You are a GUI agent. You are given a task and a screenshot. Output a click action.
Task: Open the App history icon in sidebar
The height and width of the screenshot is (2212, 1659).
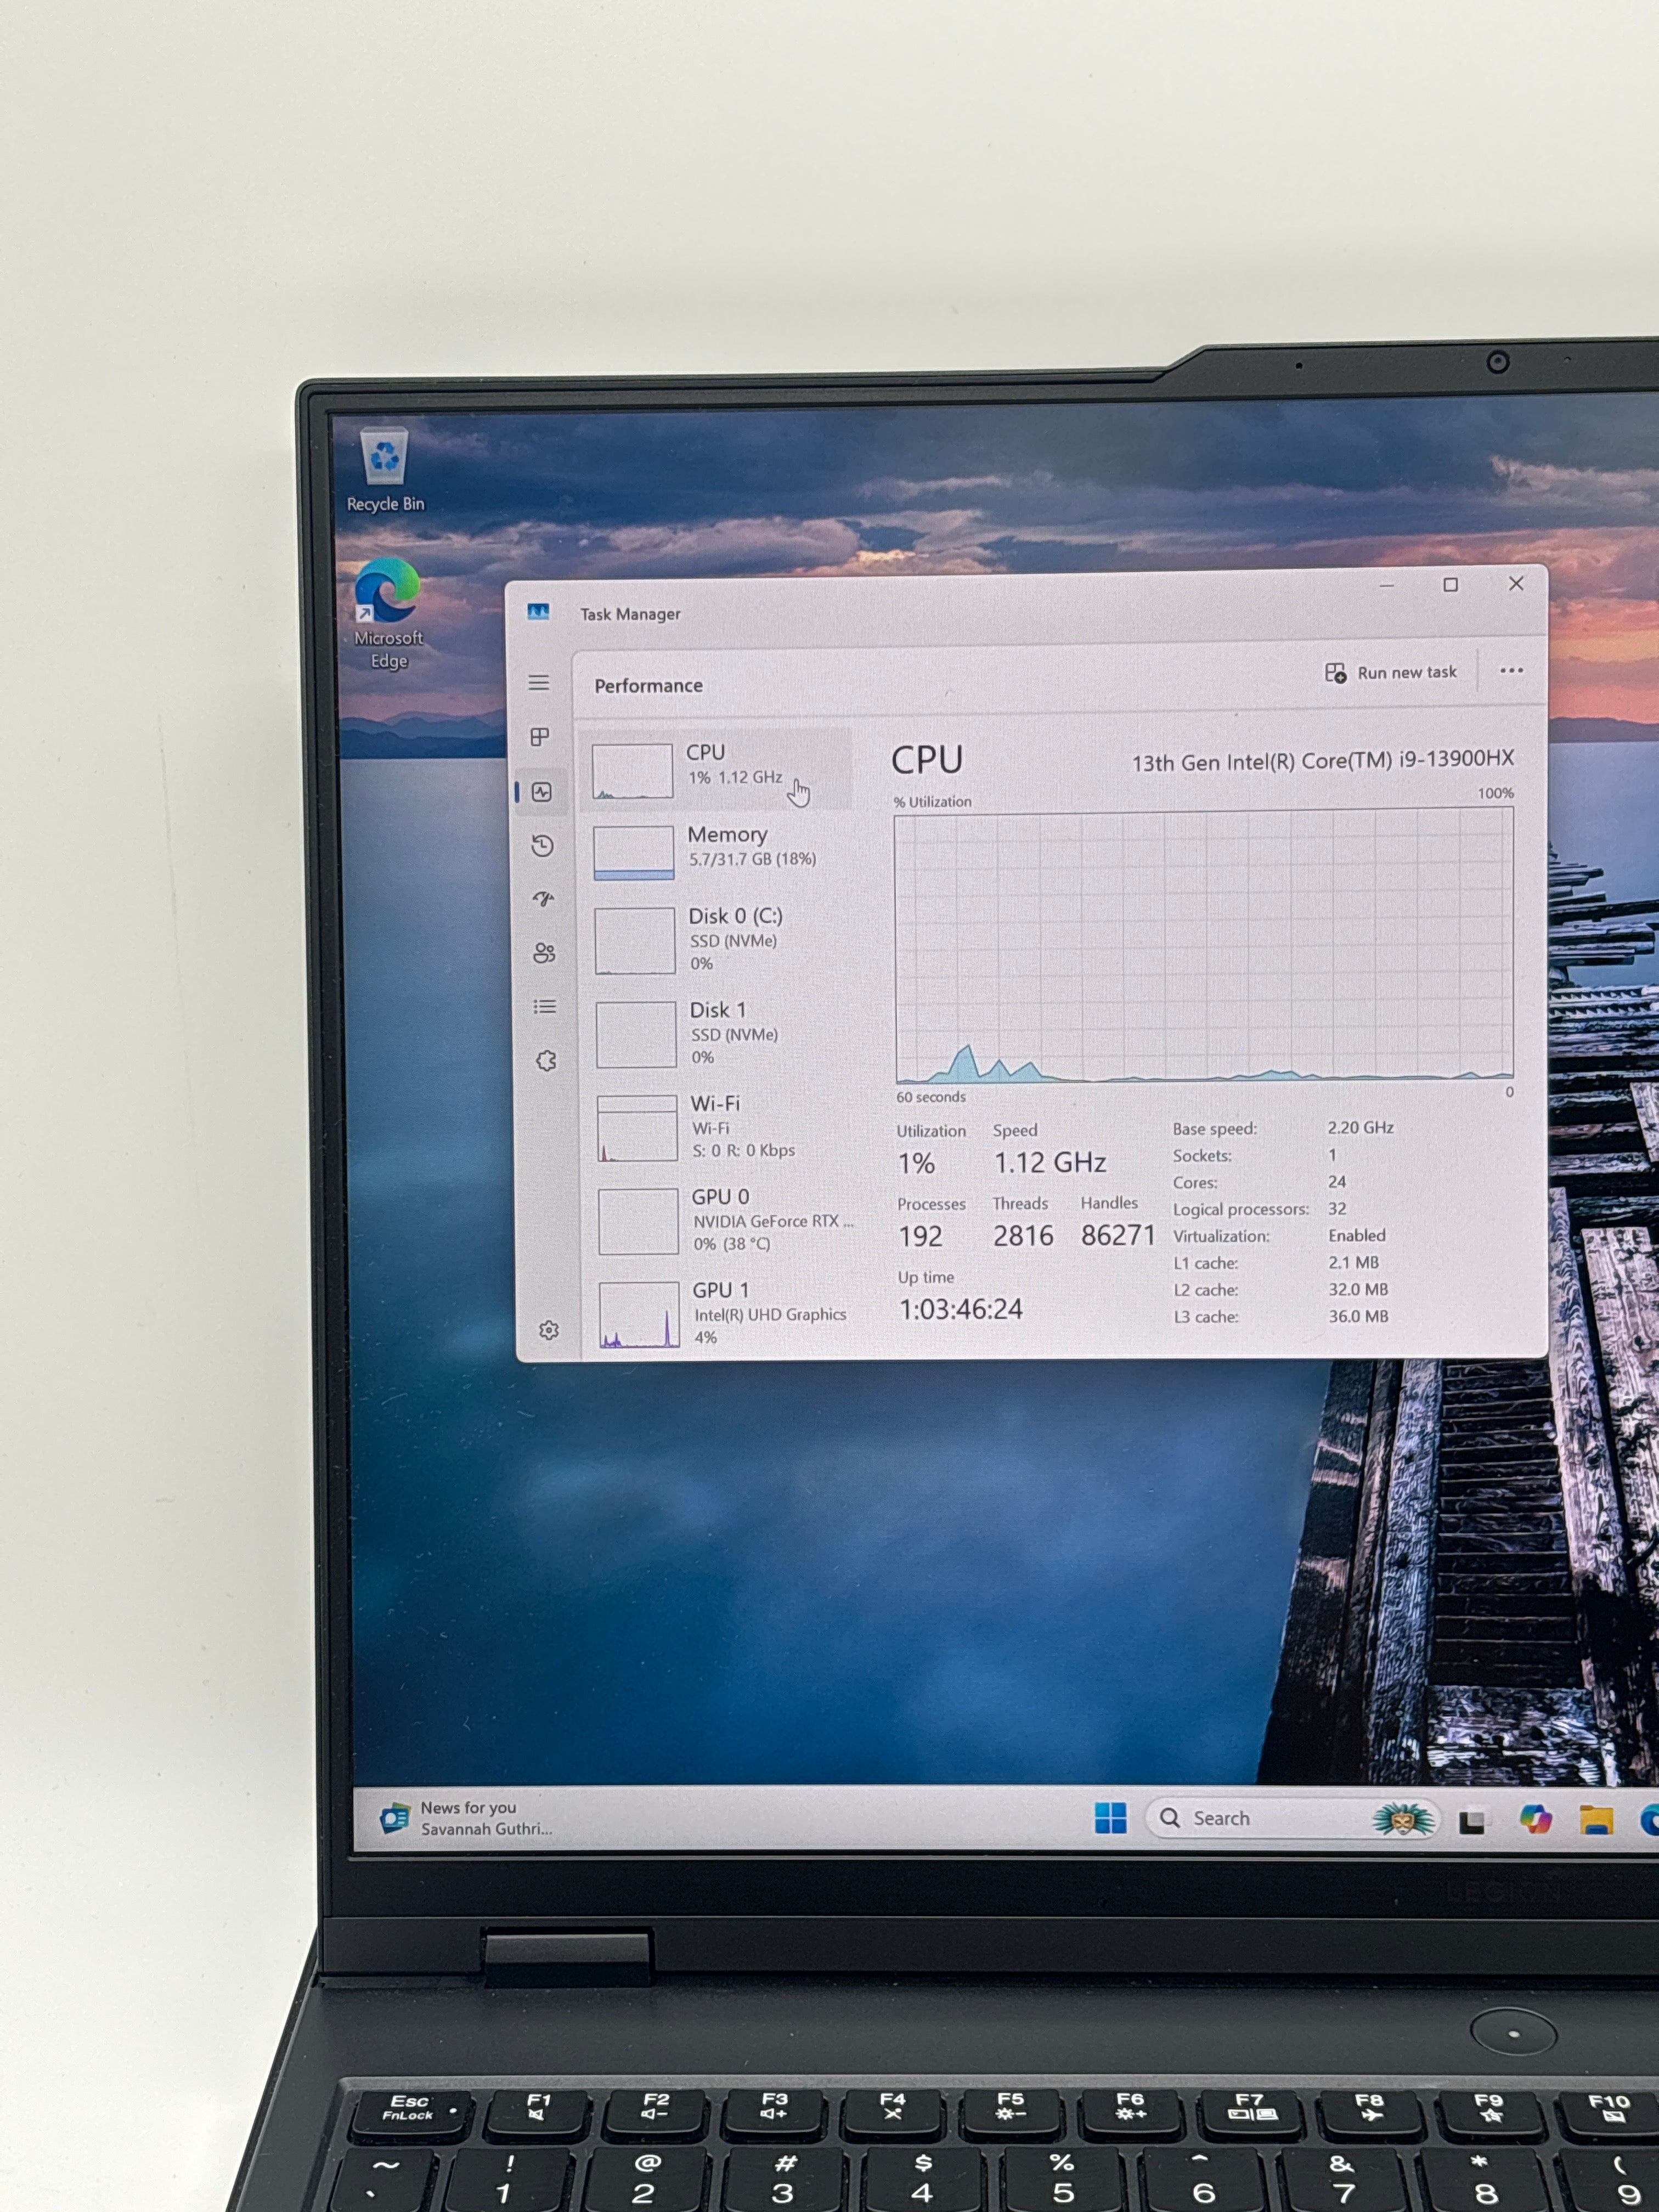543,846
